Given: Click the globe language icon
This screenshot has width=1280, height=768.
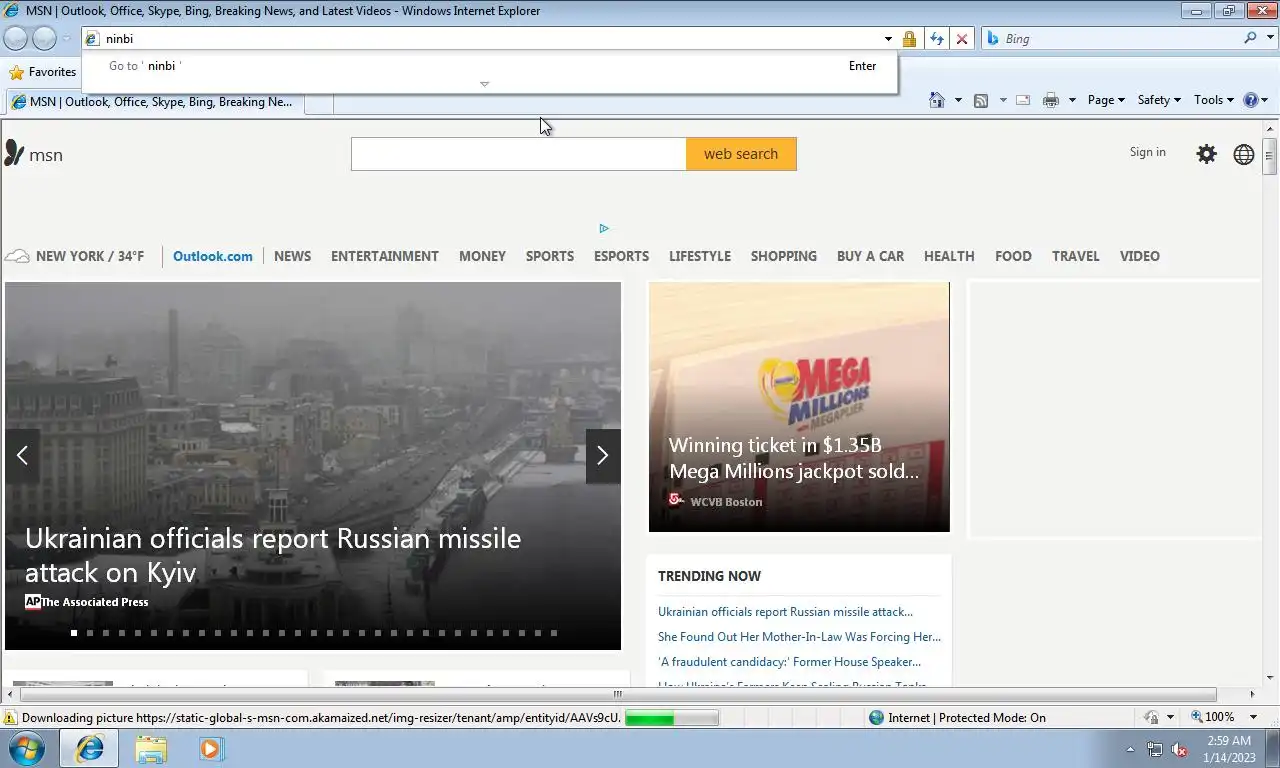Looking at the screenshot, I should 1244,154.
